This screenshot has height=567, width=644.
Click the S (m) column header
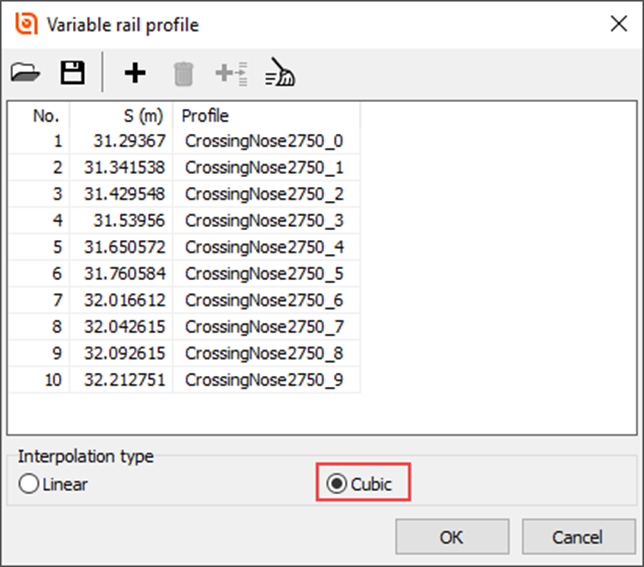point(121,116)
